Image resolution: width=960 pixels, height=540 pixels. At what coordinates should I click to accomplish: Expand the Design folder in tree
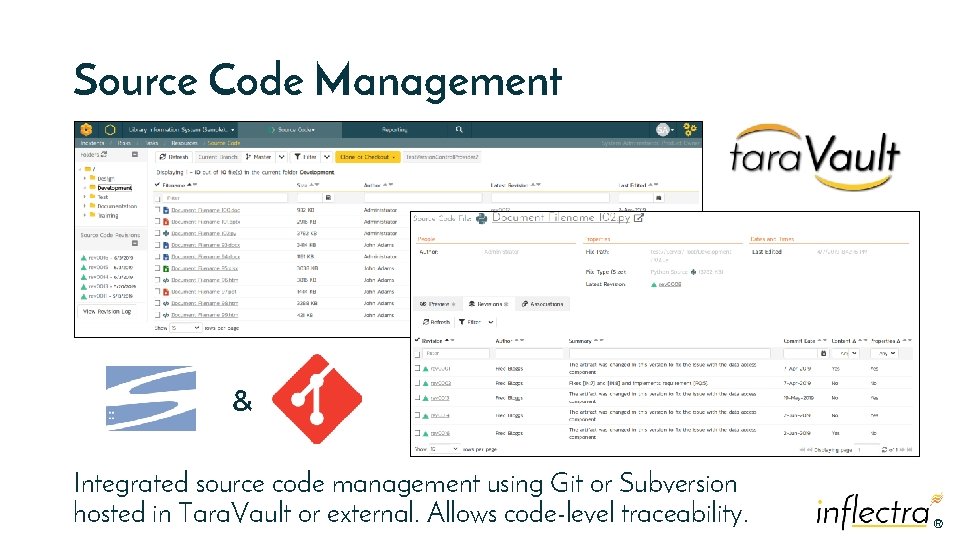coord(84,178)
